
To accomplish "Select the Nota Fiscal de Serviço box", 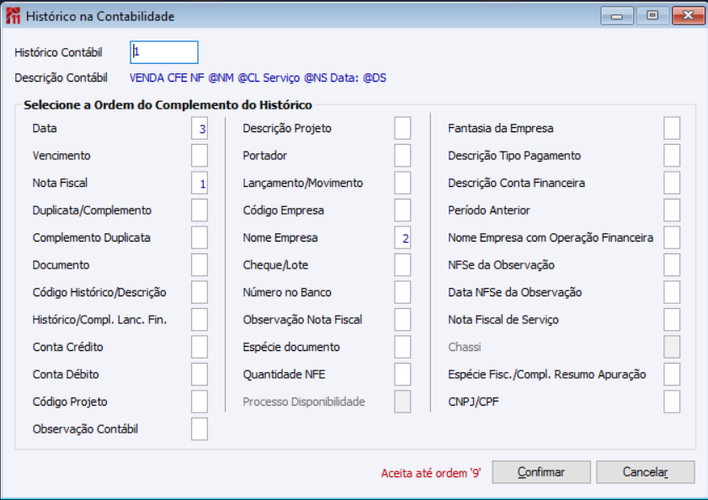I will click(x=672, y=320).
